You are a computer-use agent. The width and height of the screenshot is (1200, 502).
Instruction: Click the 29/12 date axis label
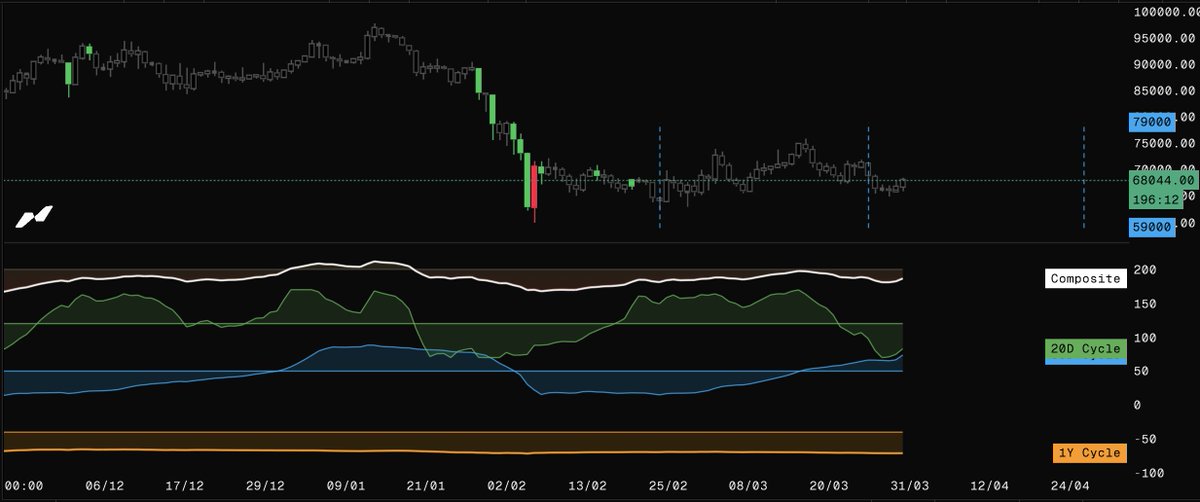pyautogui.click(x=265, y=485)
